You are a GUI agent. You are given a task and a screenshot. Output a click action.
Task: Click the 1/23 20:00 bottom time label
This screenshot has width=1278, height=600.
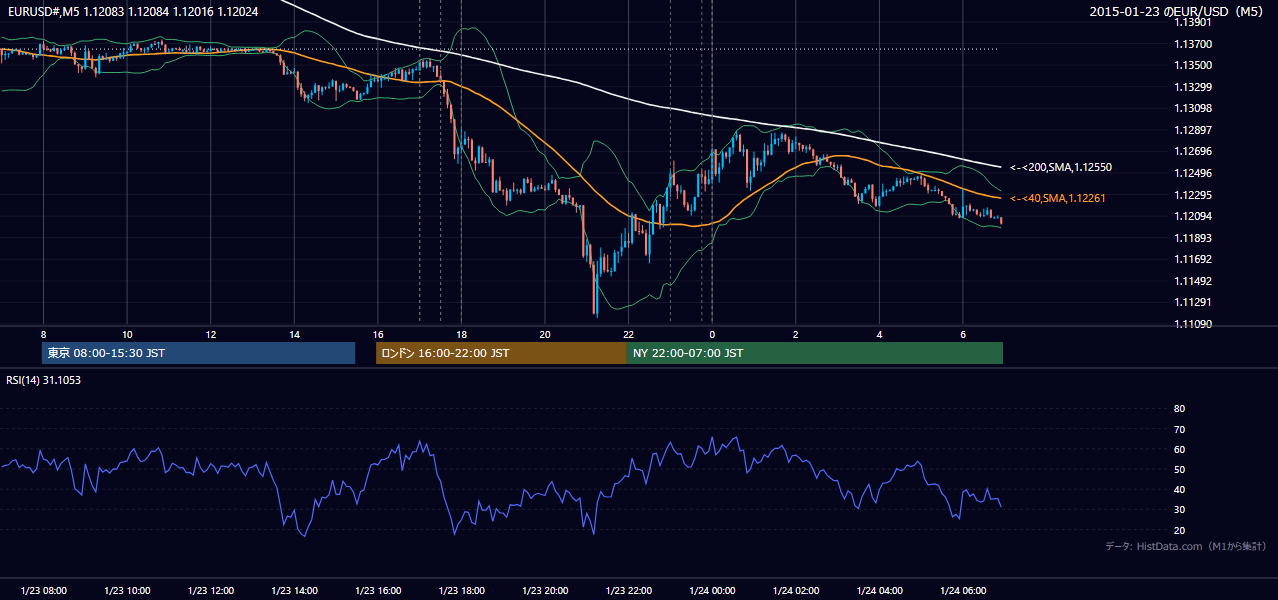pyautogui.click(x=545, y=591)
